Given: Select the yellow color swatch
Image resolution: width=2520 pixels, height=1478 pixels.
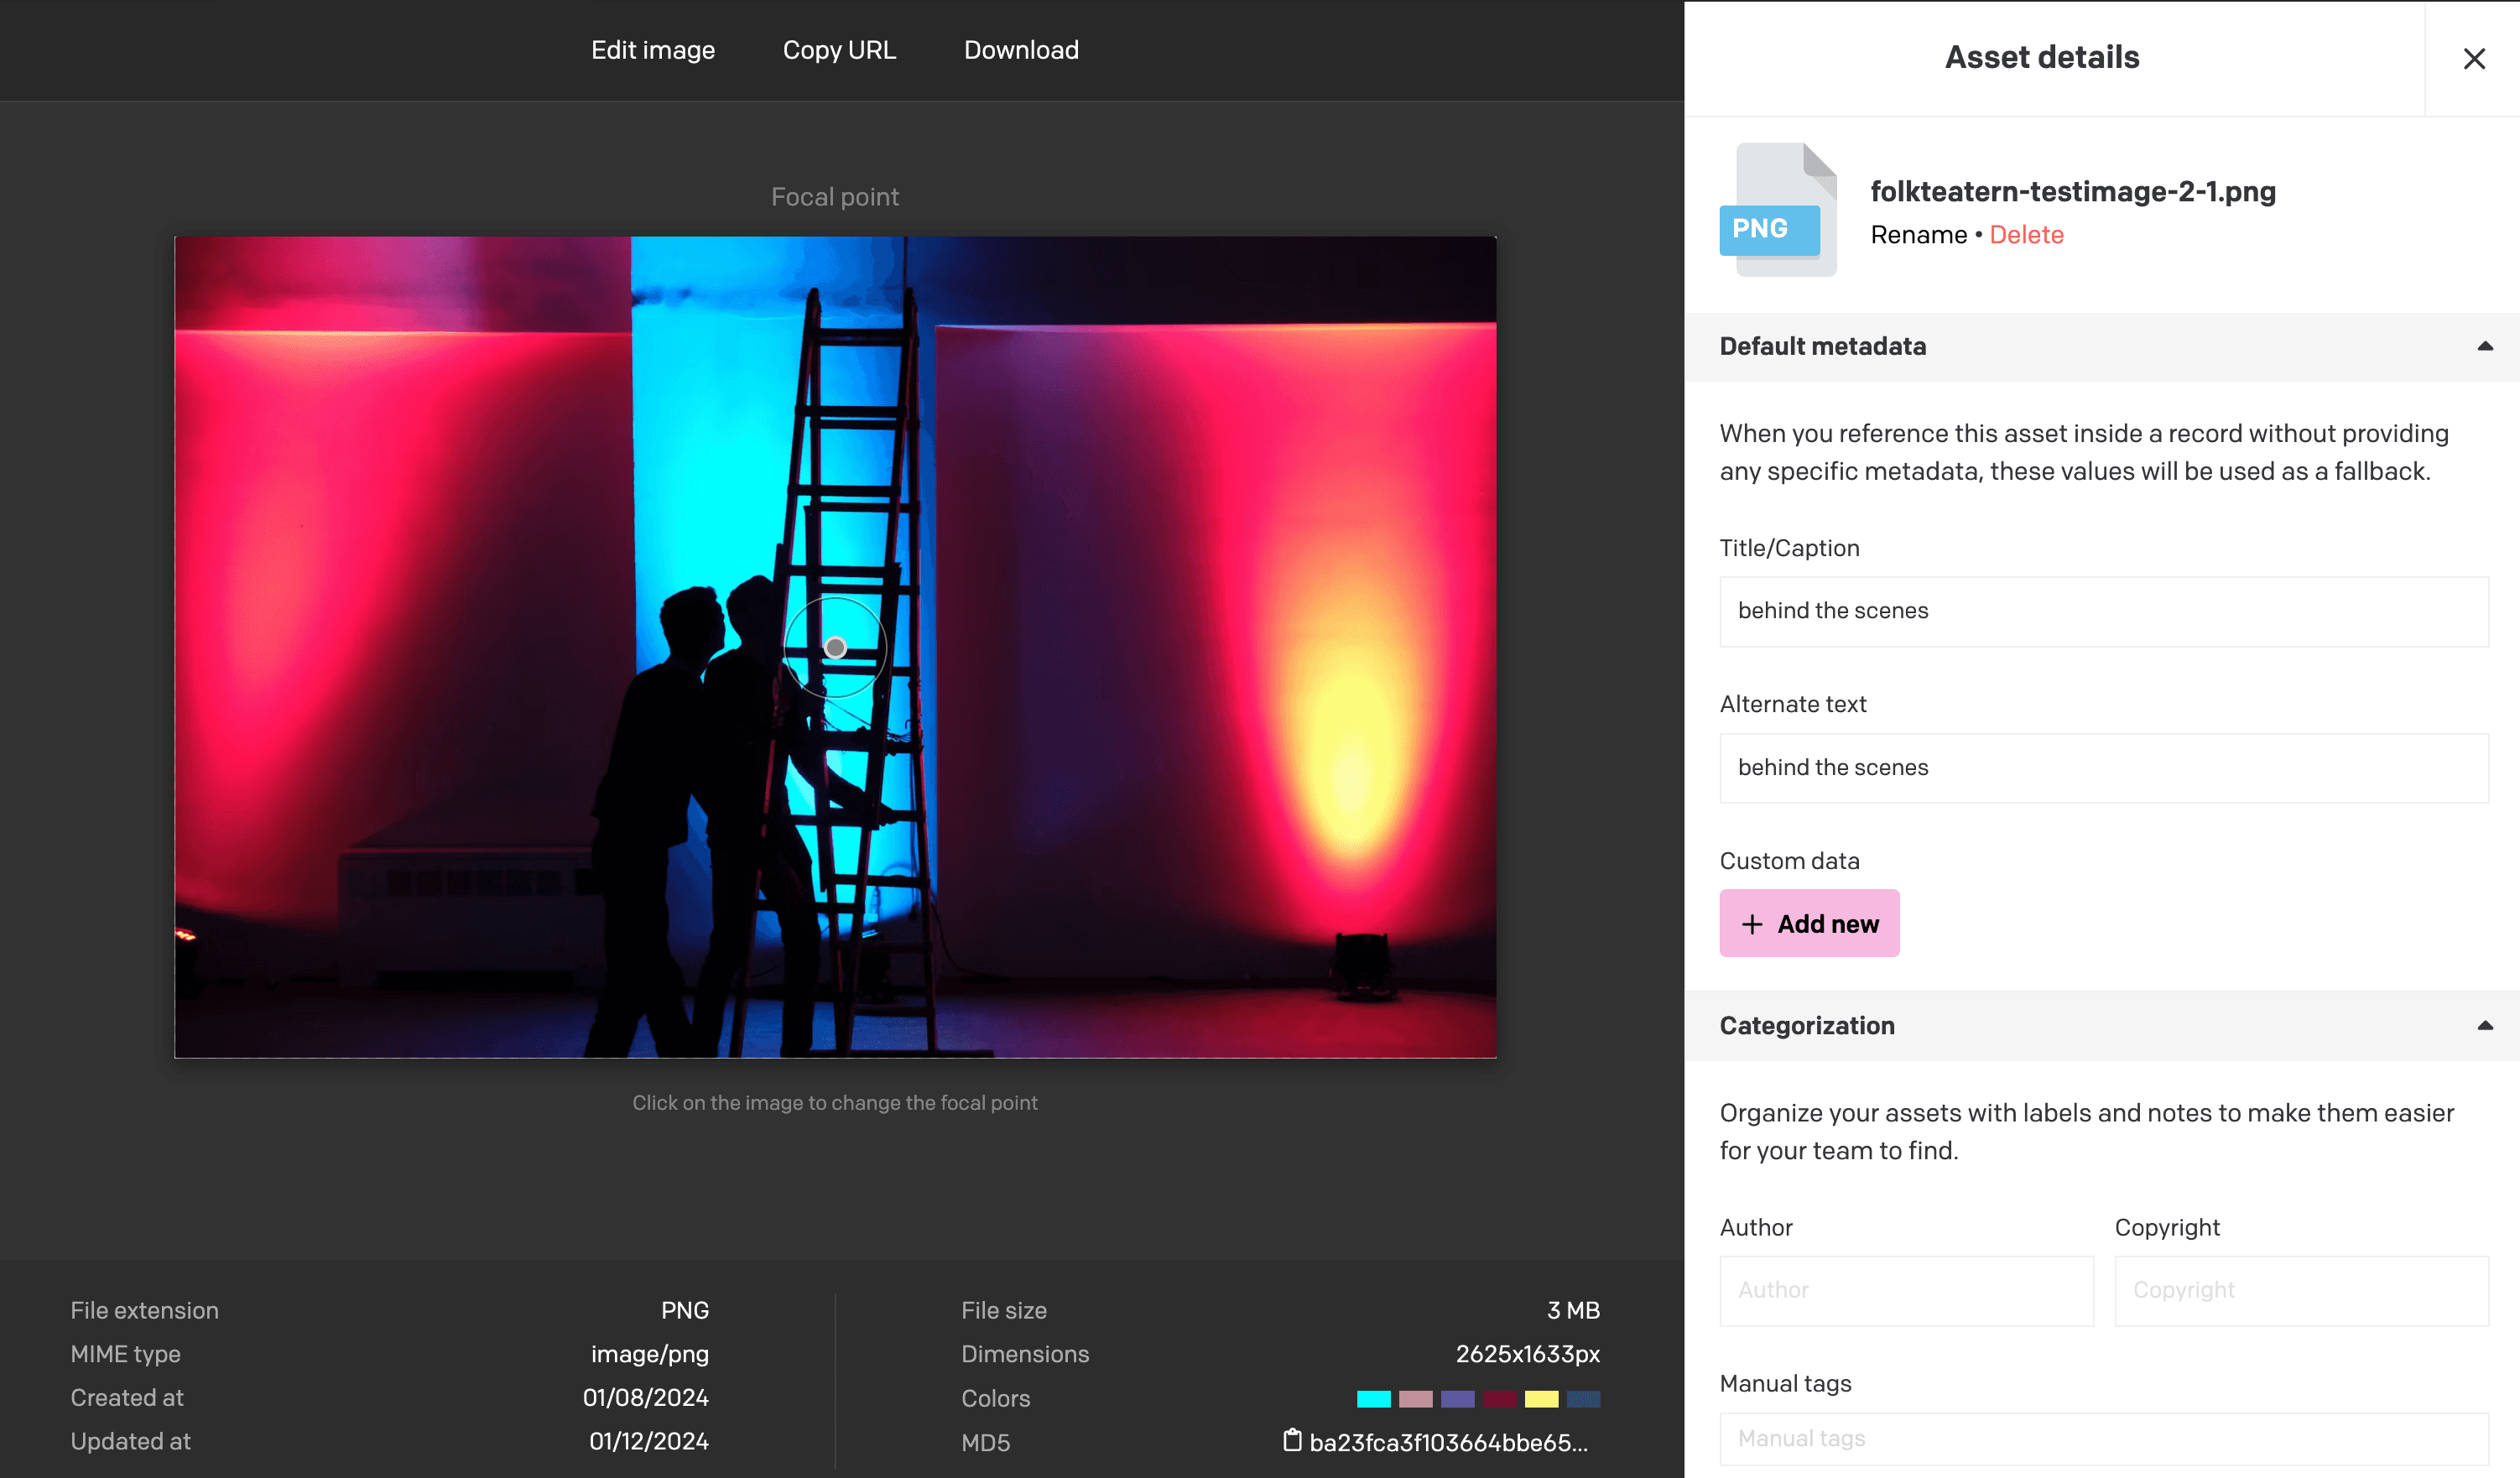Looking at the screenshot, I should pyautogui.click(x=1540, y=1398).
